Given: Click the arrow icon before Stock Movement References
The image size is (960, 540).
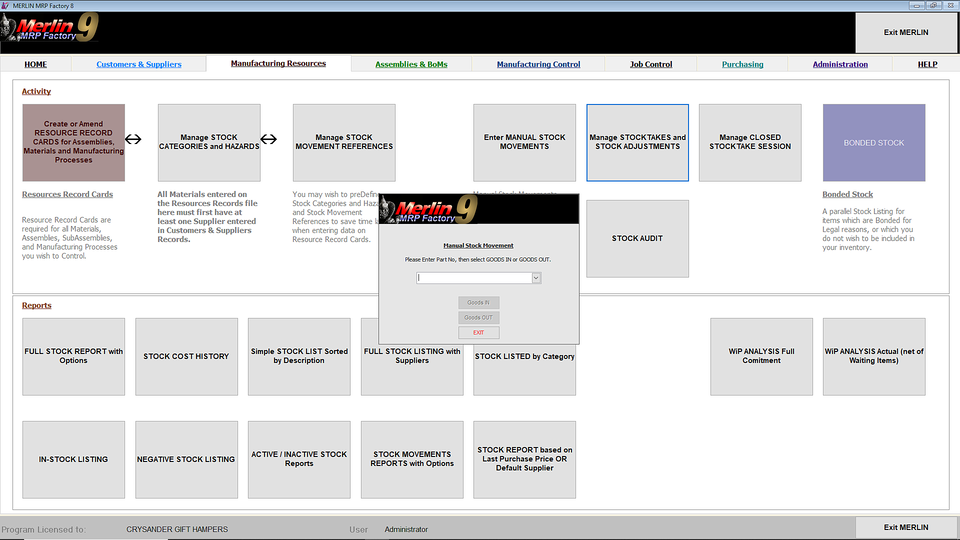Looking at the screenshot, I should coord(268,141).
